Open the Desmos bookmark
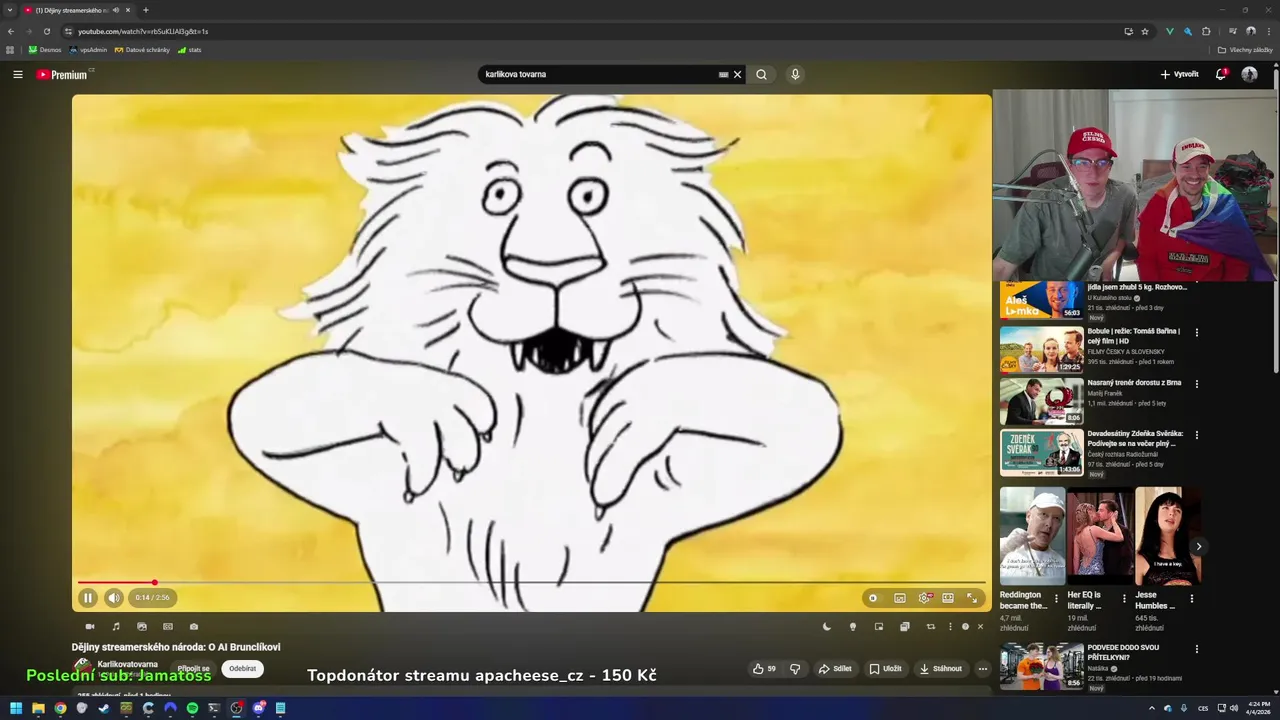 45,49
